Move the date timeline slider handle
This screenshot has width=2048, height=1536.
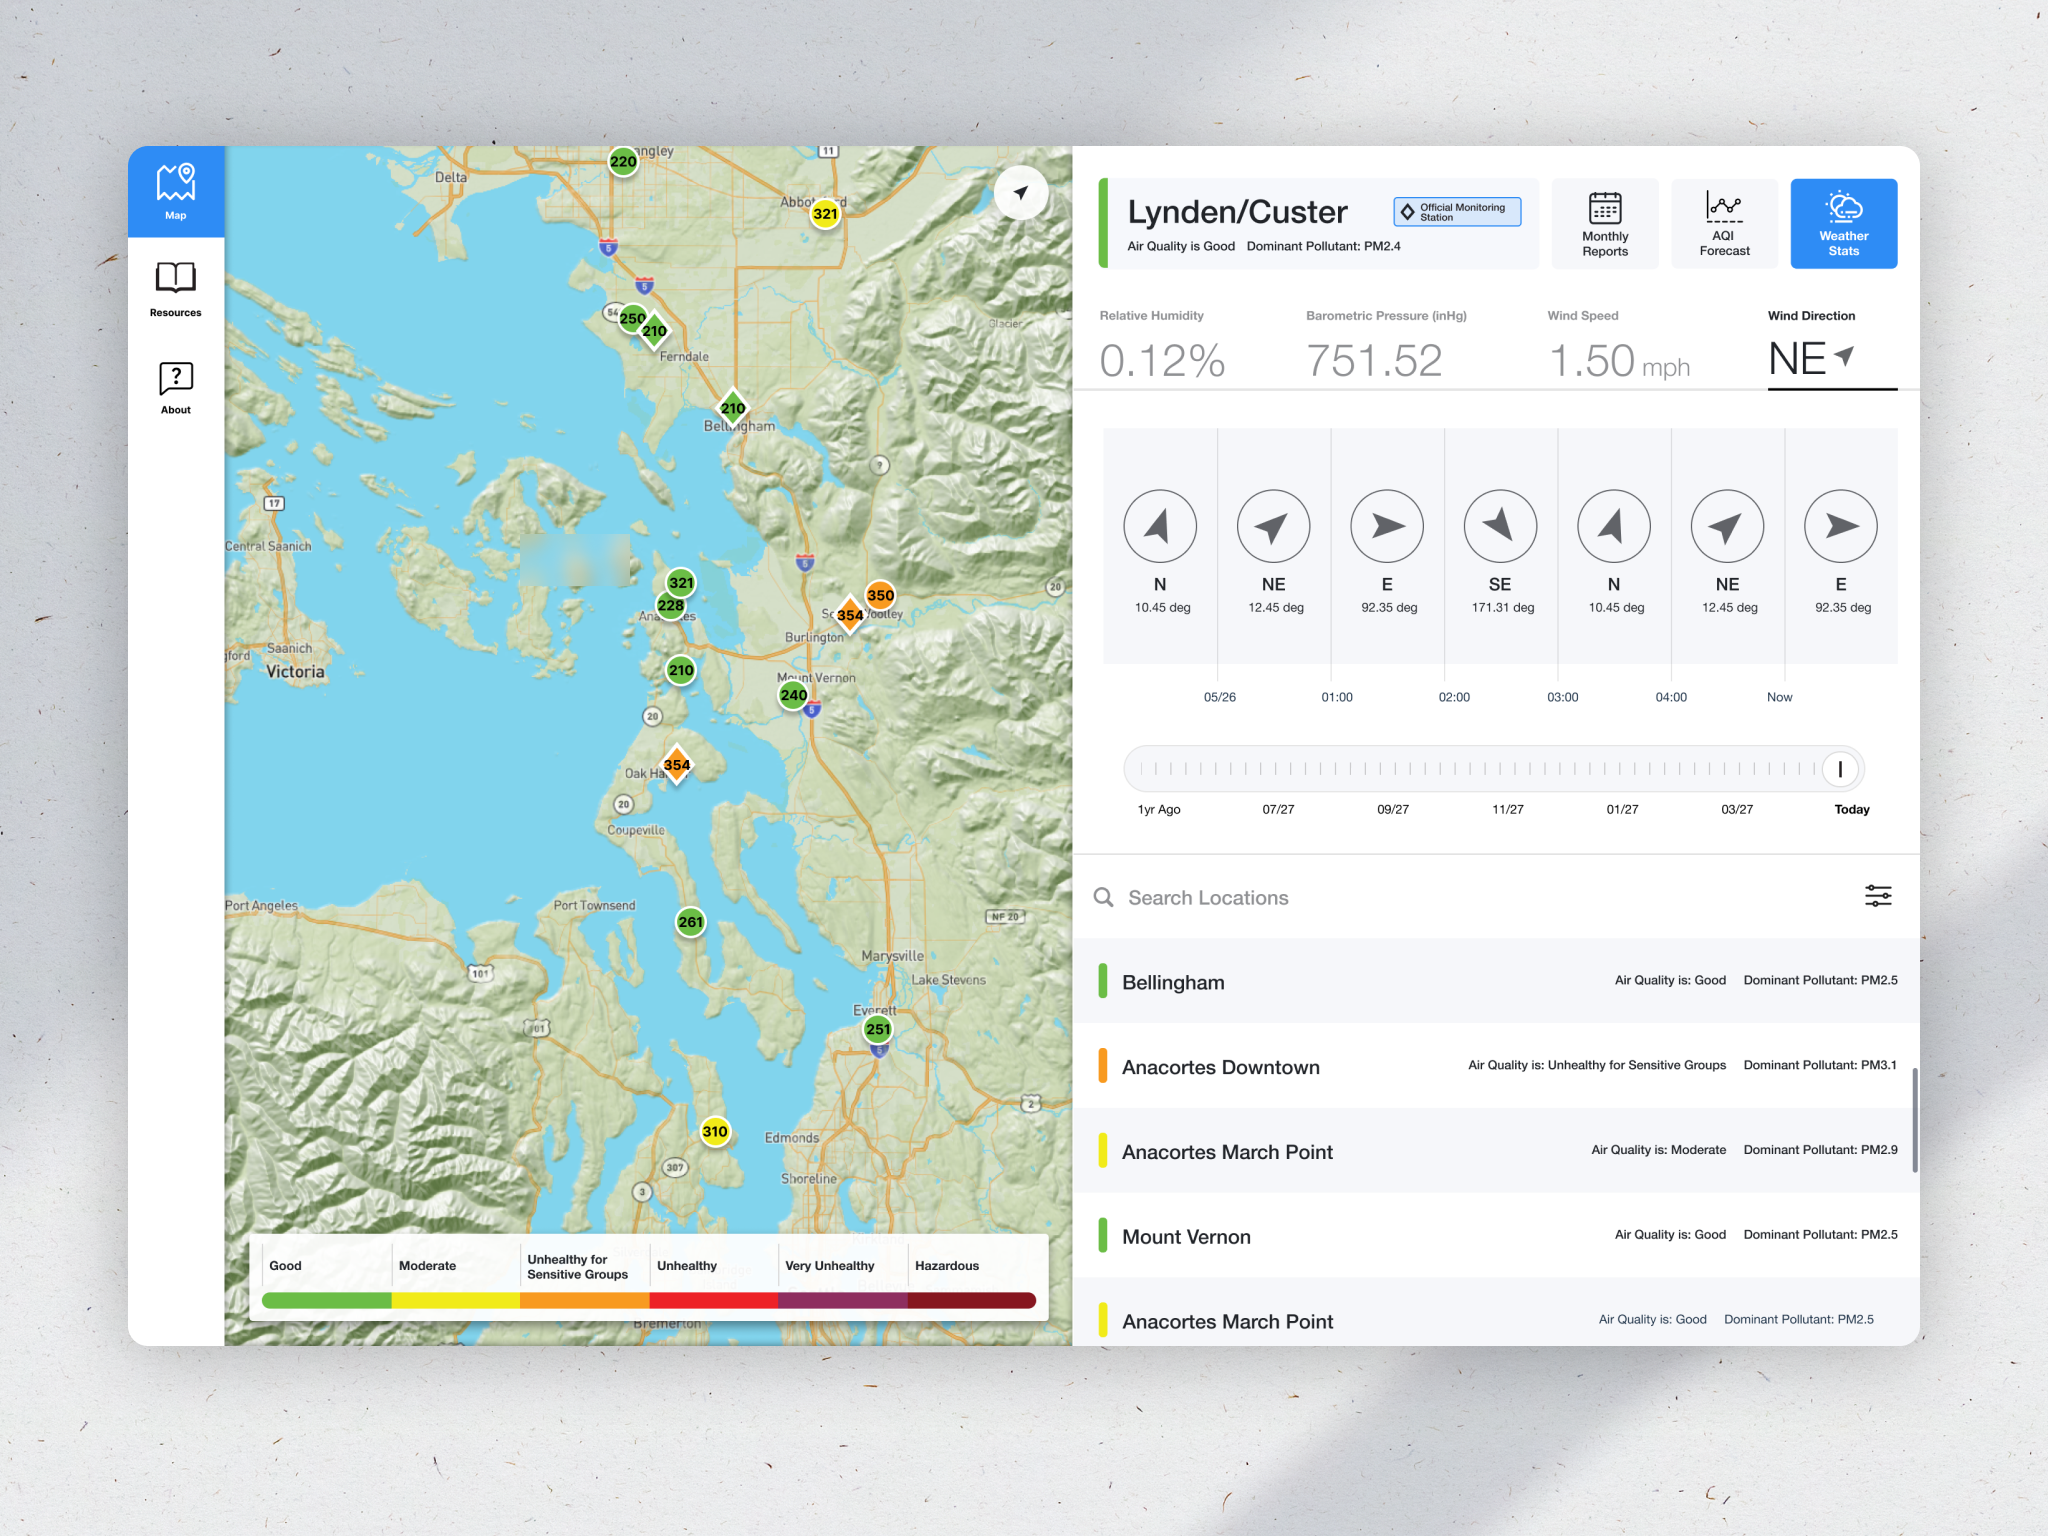click(x=1840, y=769)
